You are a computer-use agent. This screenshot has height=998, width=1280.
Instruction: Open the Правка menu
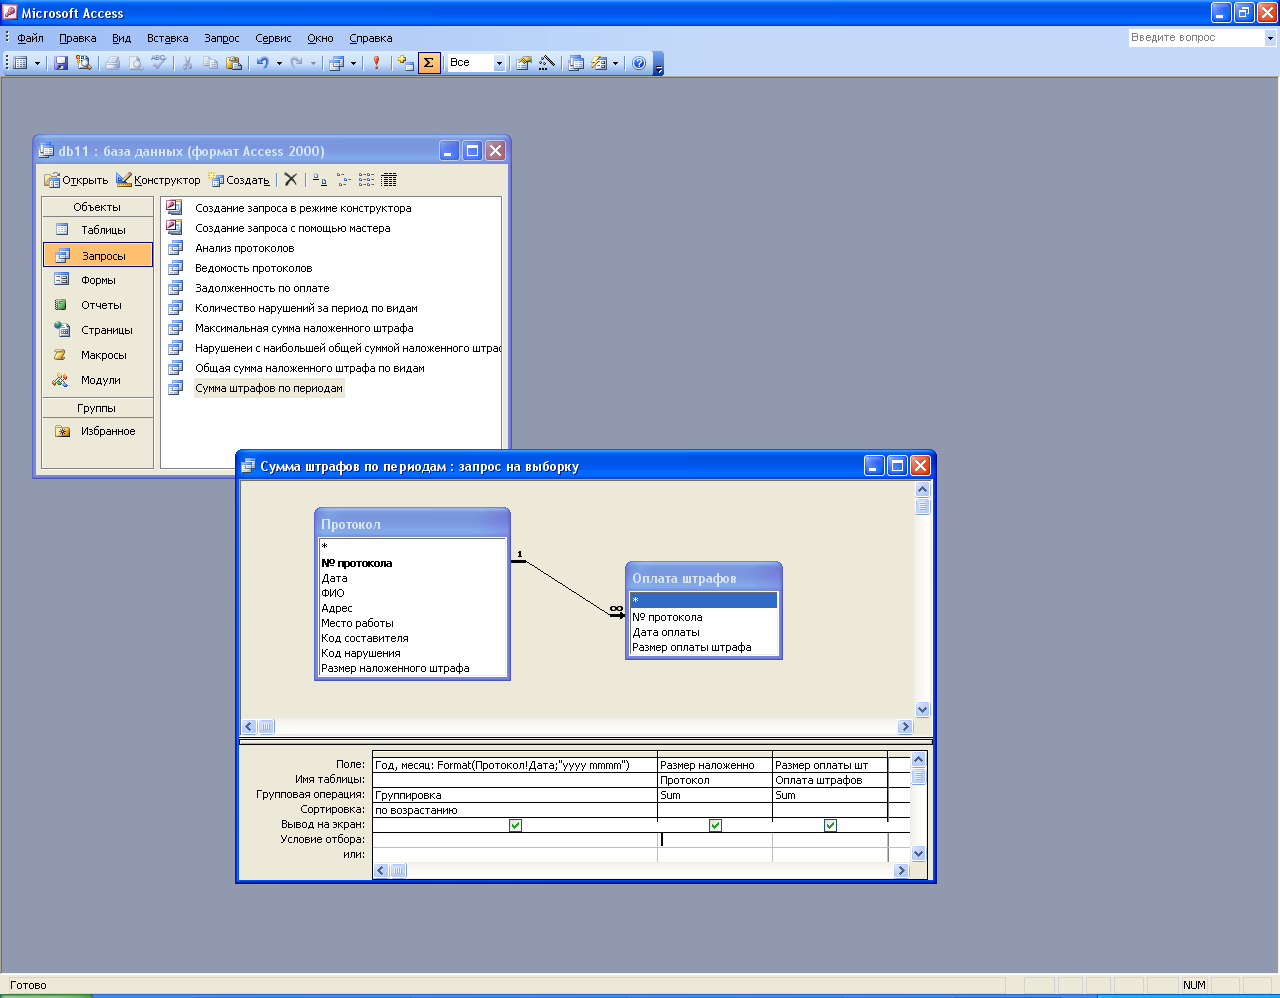pyautogui.click(x=78, y=38)
